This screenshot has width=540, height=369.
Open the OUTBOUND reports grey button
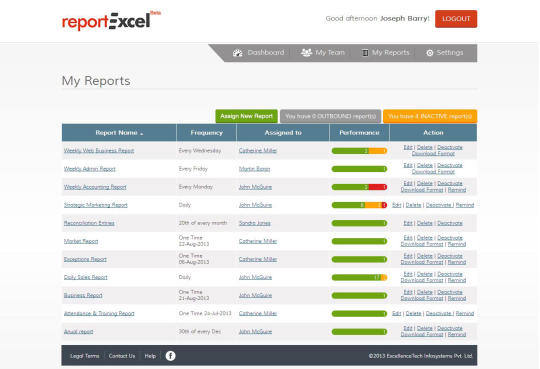[331, 116]
